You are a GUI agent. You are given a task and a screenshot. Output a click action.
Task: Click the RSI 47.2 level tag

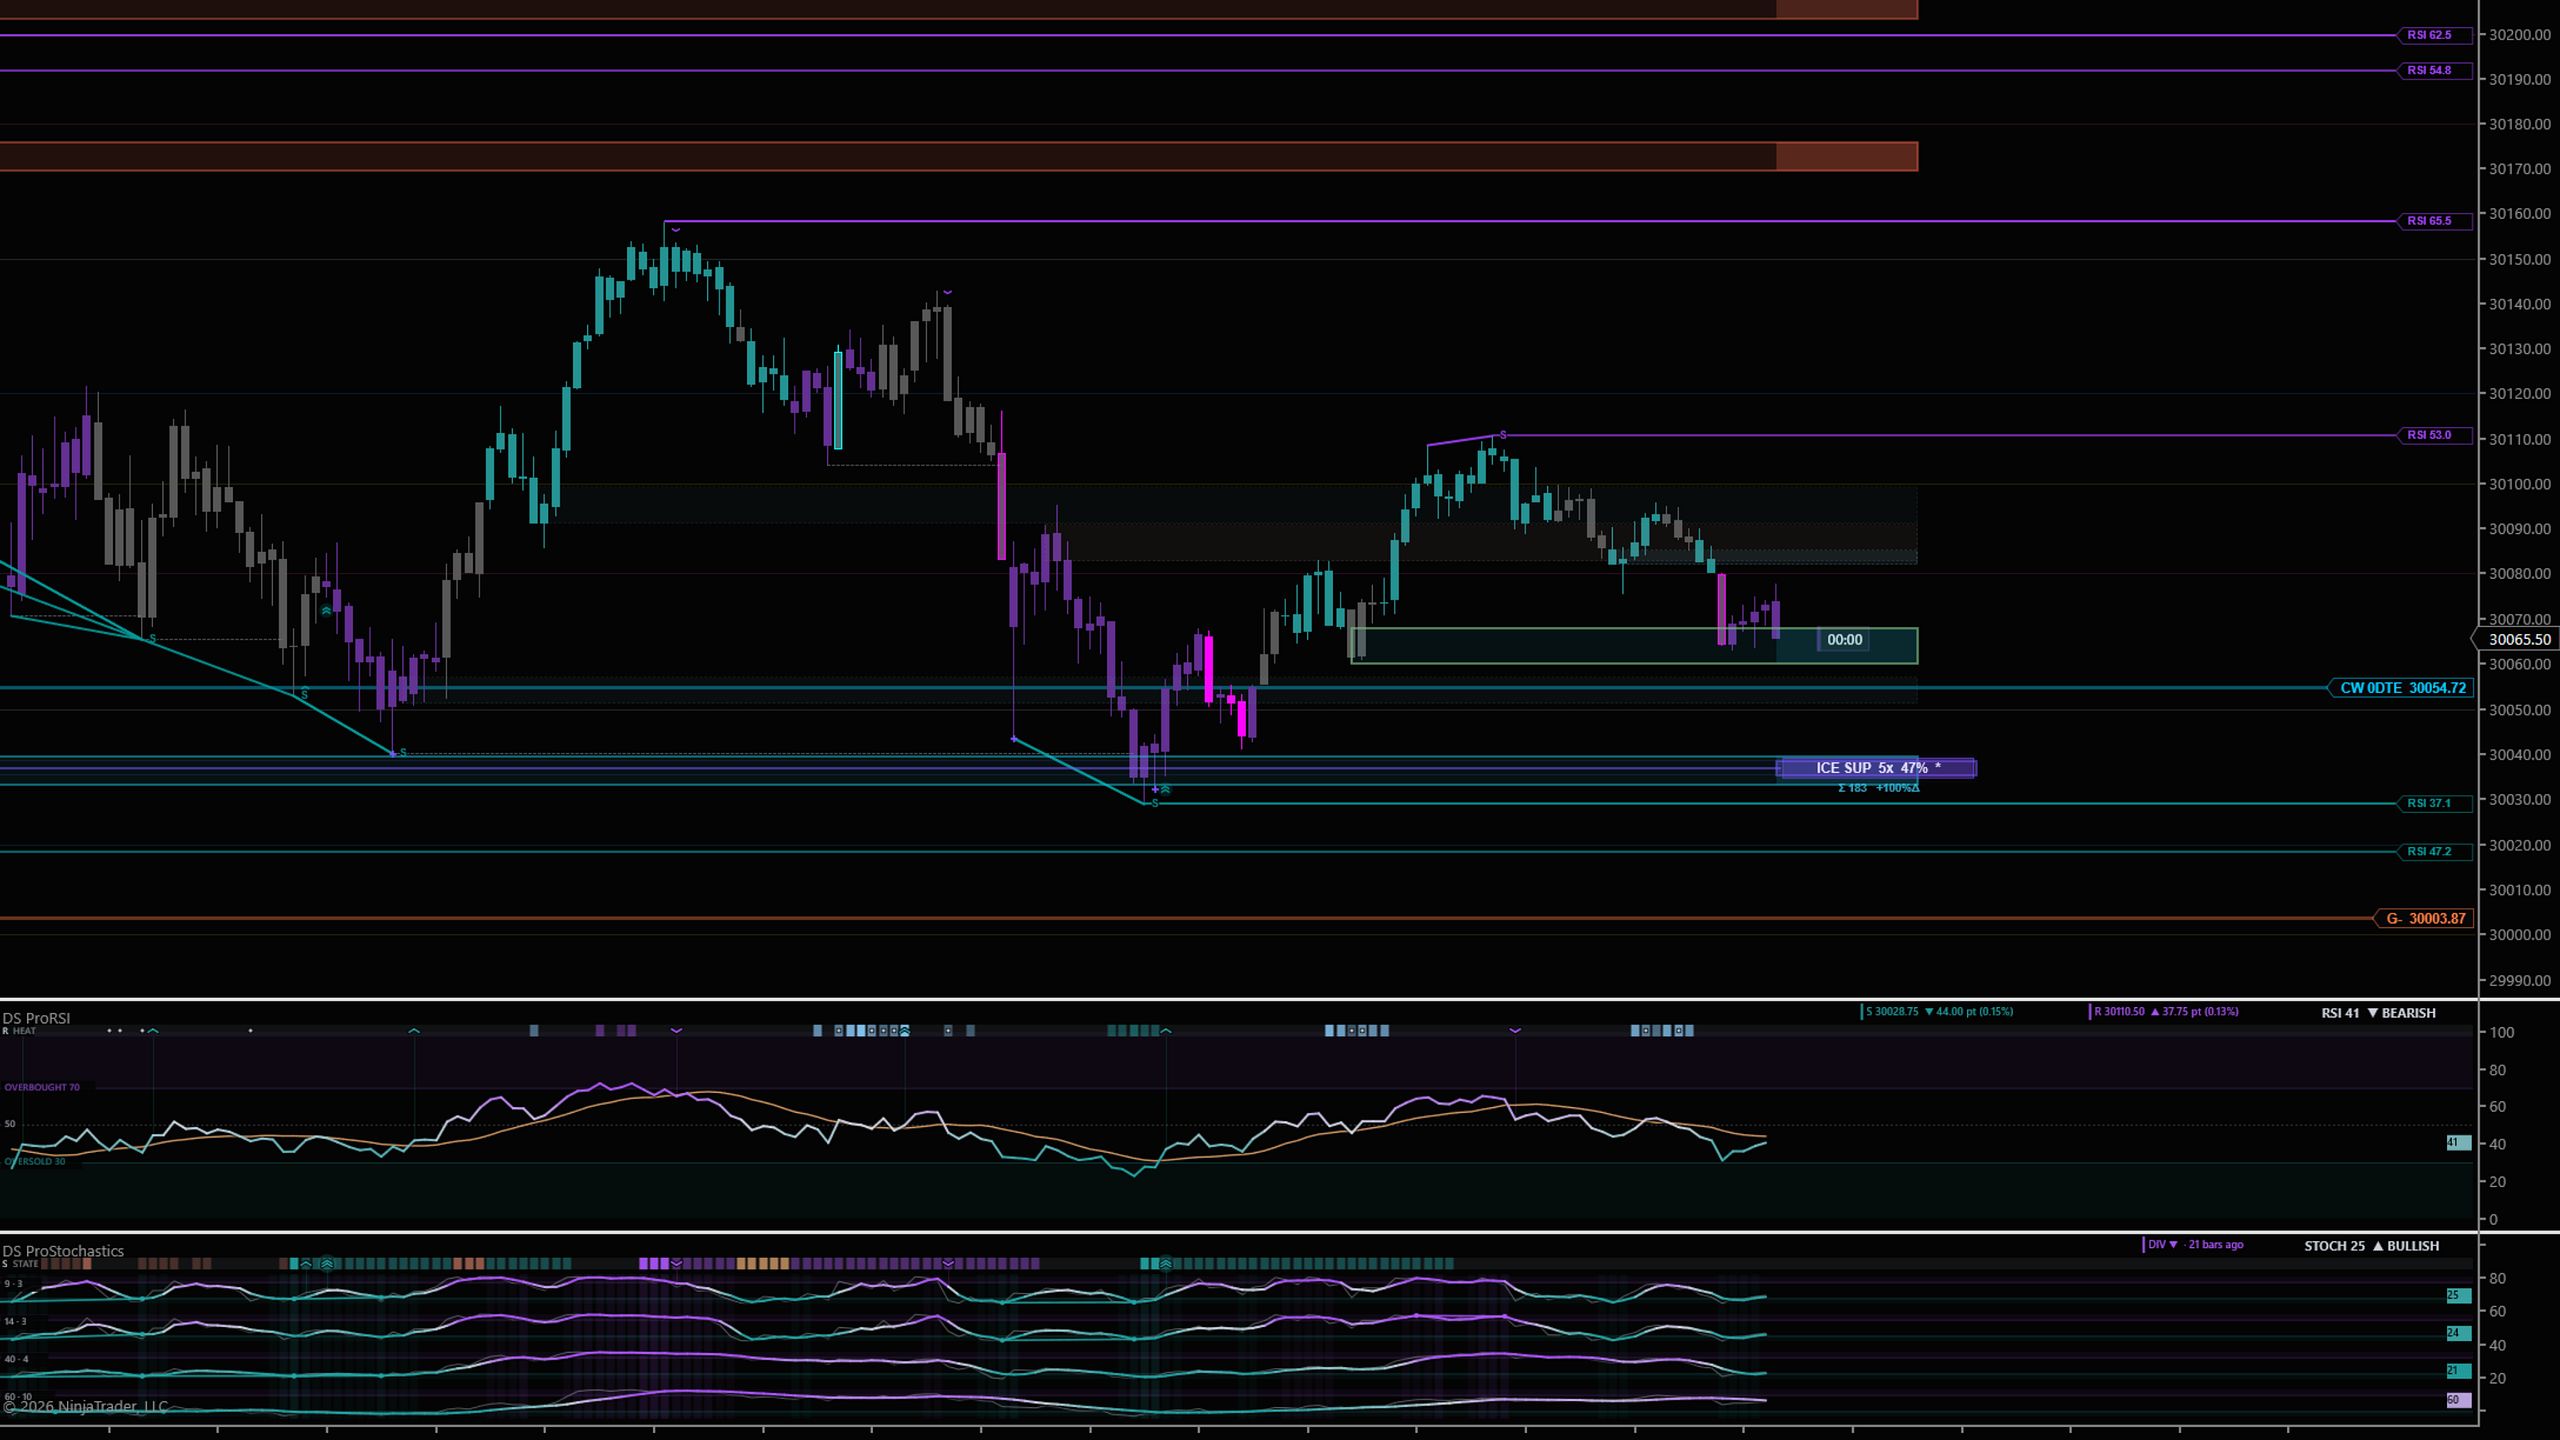point(2435,852)
